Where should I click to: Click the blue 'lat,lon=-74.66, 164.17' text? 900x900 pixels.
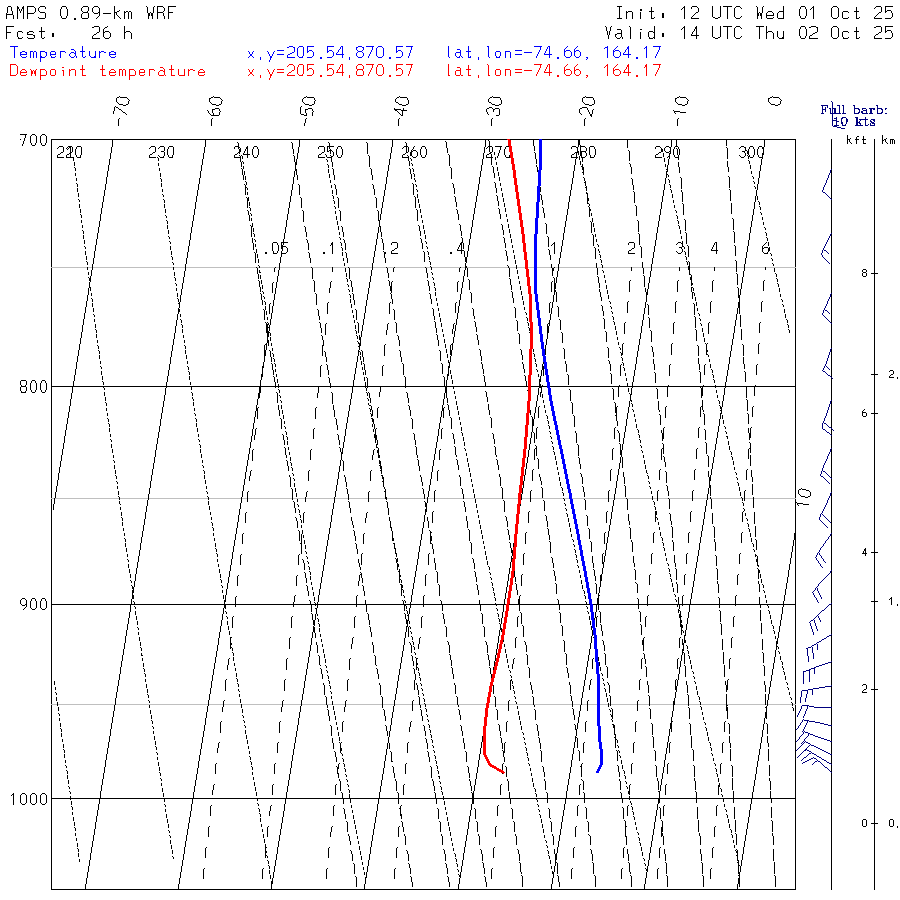554,53
